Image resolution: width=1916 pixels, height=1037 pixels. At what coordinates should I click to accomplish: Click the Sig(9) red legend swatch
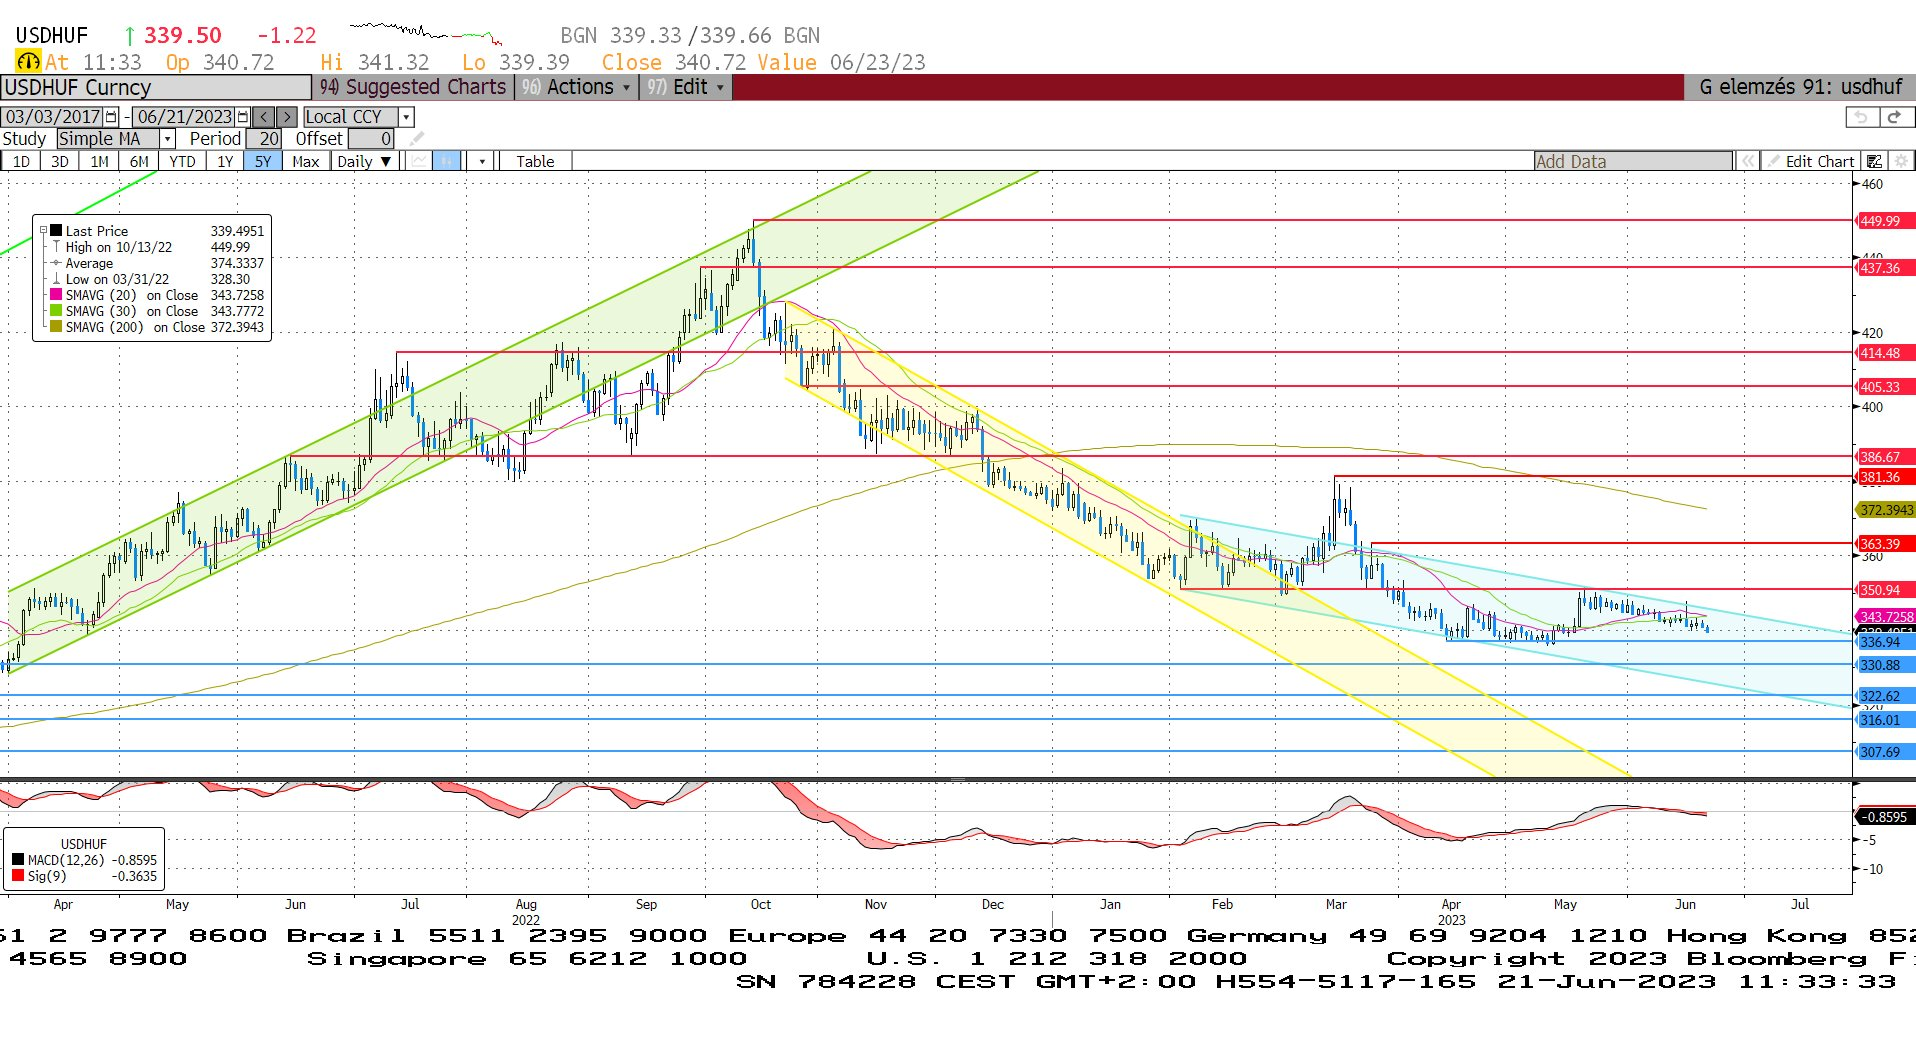(18, 876)
